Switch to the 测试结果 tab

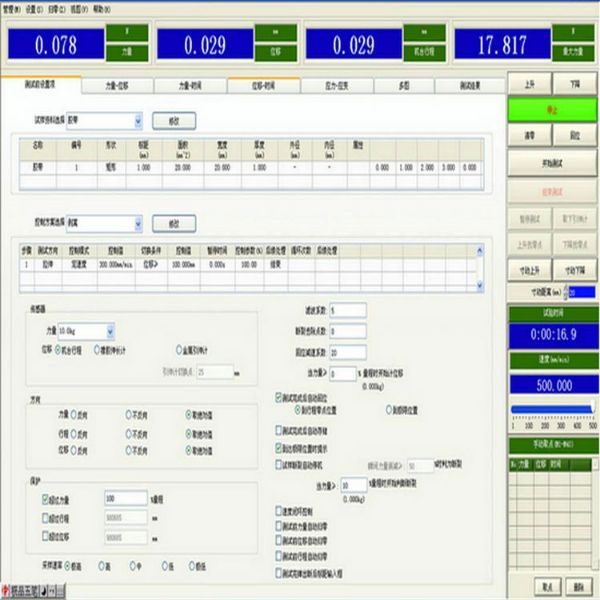pyautogui.click(x=470, y=86)
